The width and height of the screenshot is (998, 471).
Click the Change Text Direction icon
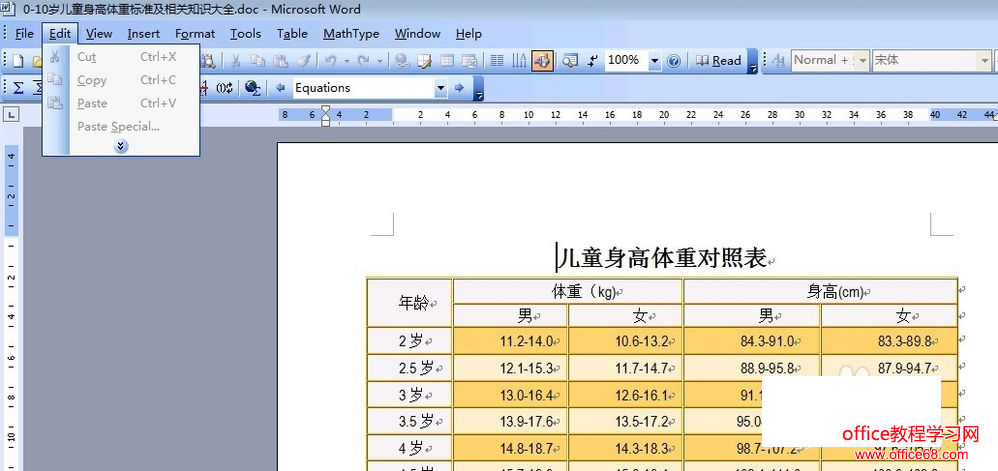519,61
